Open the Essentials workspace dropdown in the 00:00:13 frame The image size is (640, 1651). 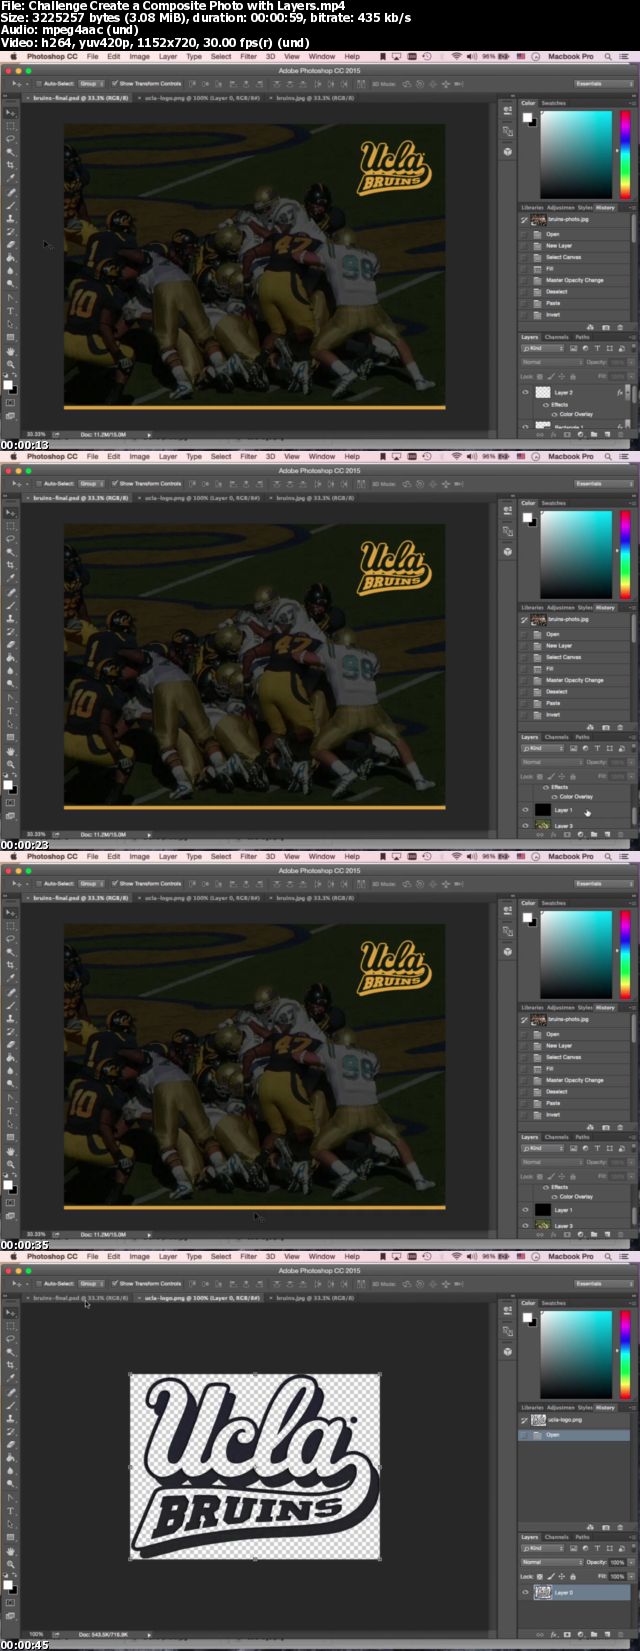(603, 84)
